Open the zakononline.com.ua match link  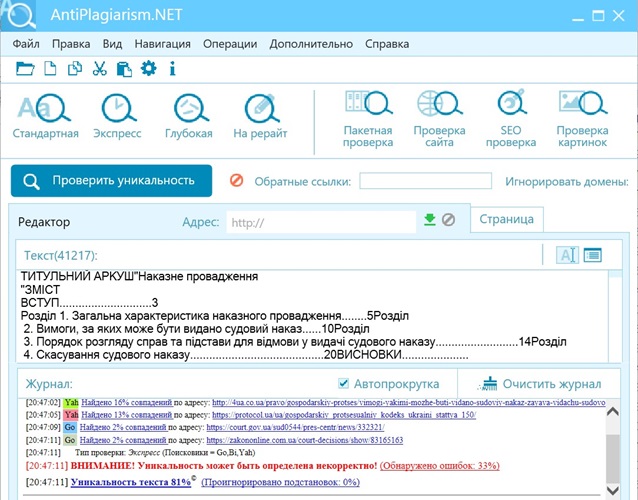click(x=305, y=440)
